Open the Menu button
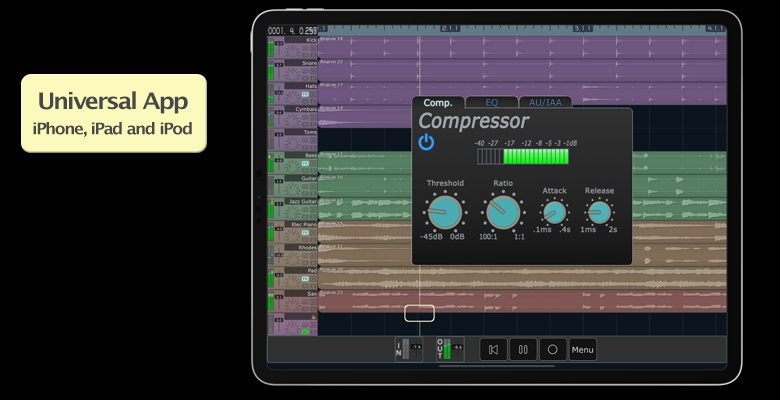Viewport: 780px width, 400px height. click(x=582, y=350)
